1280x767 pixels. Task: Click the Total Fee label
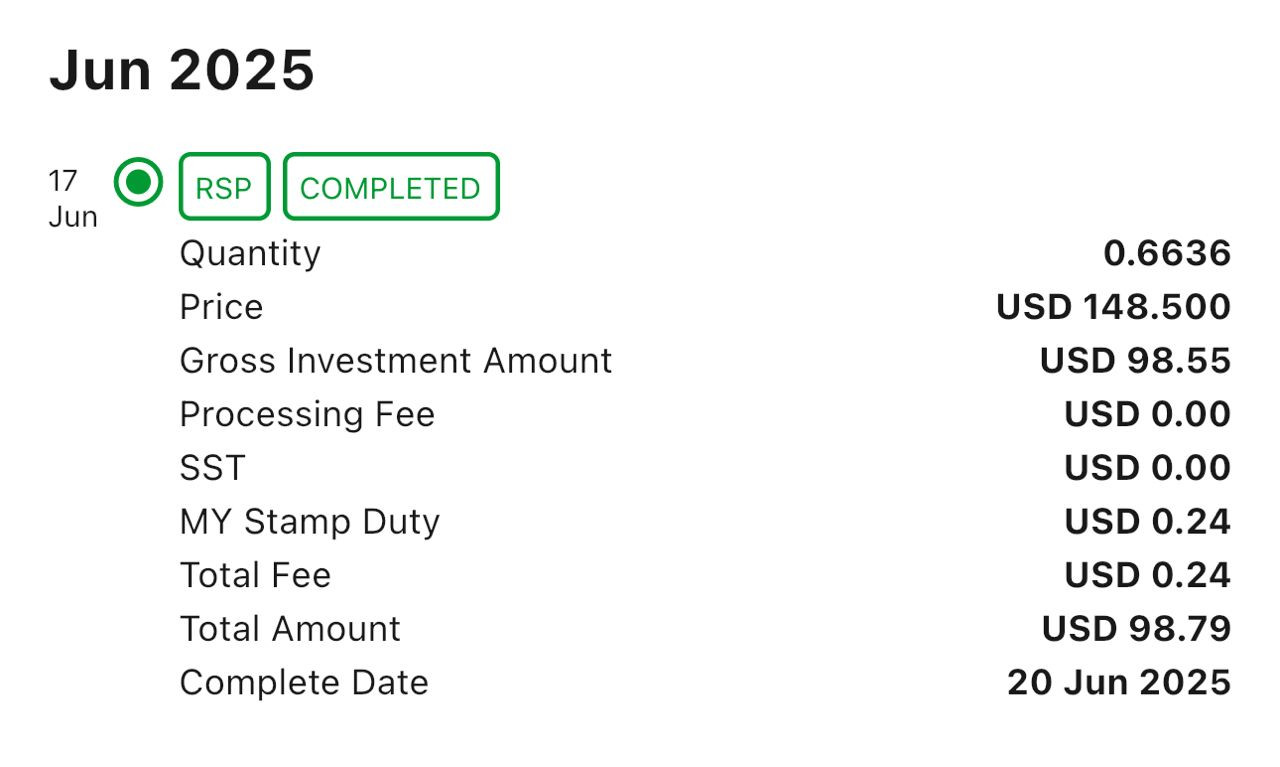(x=255, y=575)
